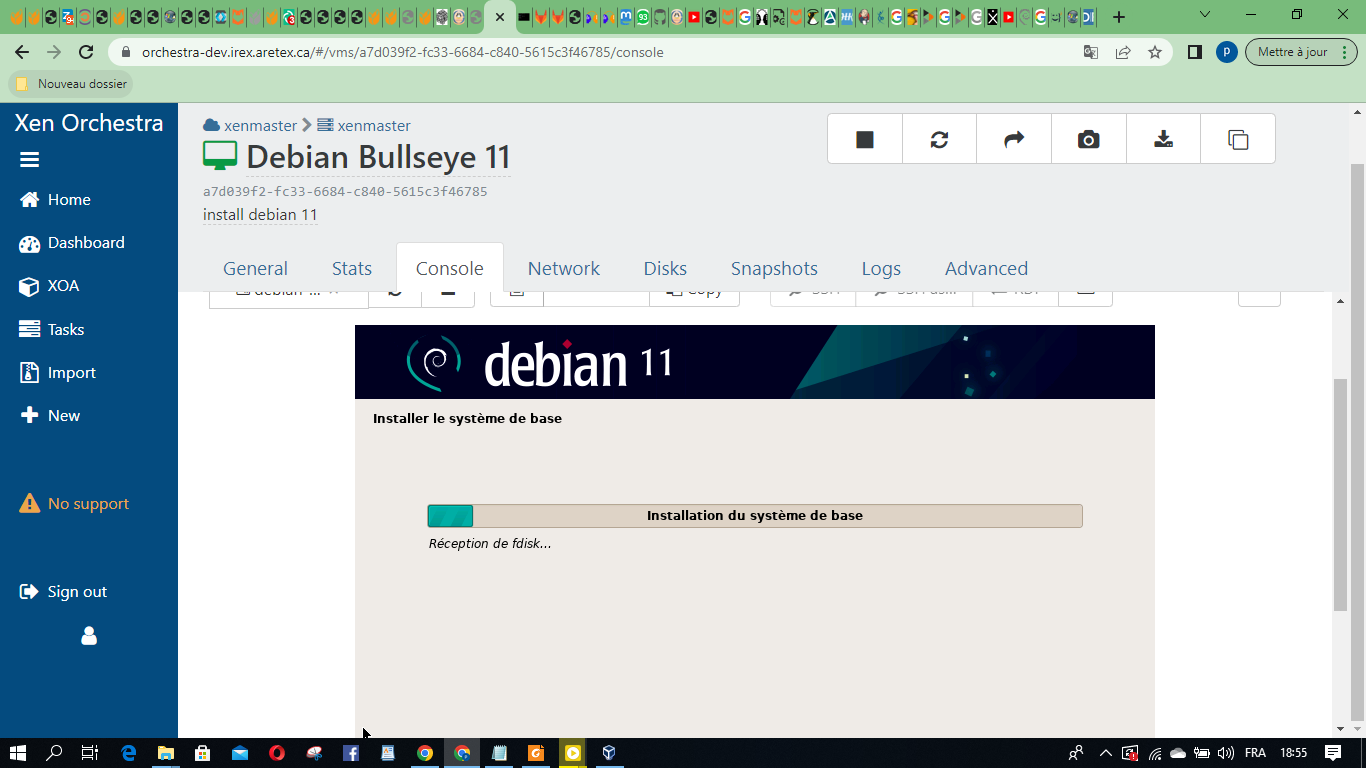The image size is (1366, 768).
Task: Open the notifications action center
Action: click(x=1333, y=753)
